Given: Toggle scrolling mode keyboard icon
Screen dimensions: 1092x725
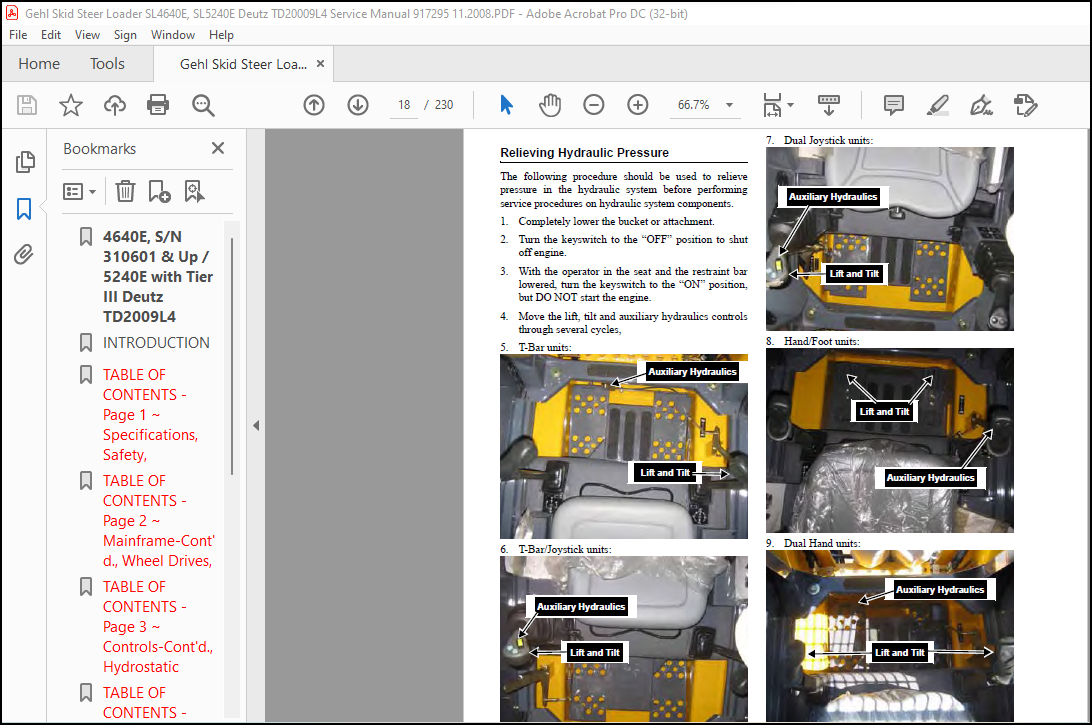Looking at the screenshot, I should click(828, 105).
